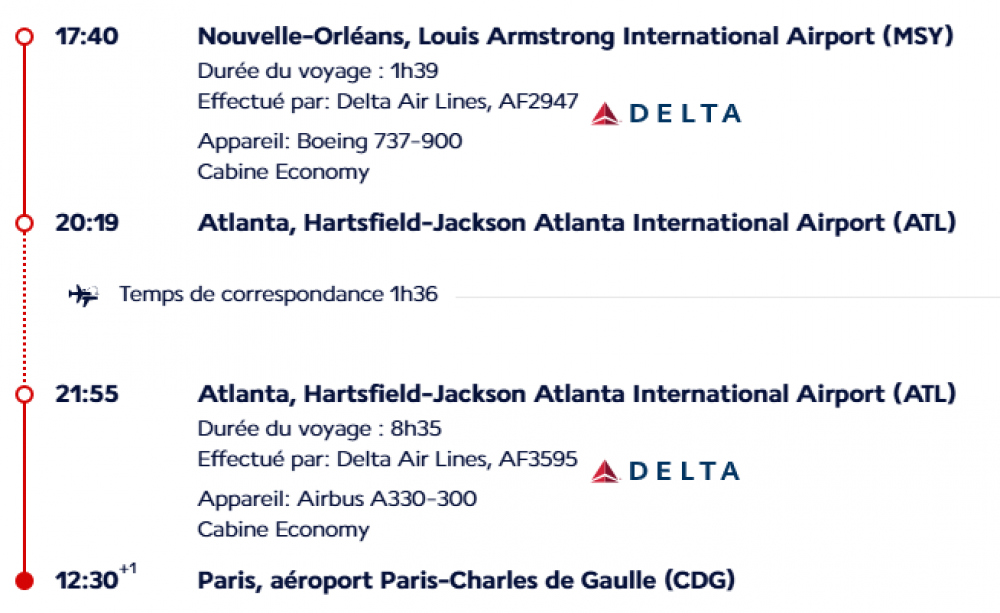Click the 'Temps de correspondance 1h36' text

[278, 295]
